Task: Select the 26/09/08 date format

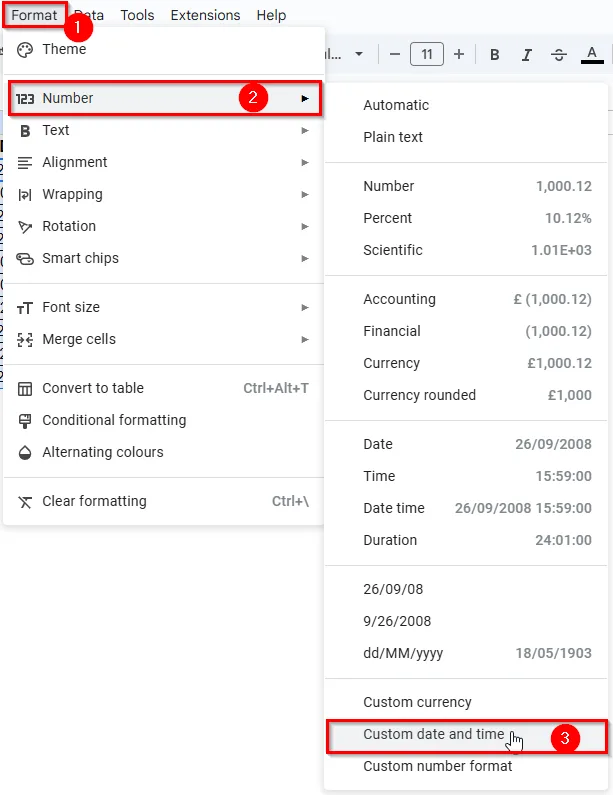Action: [x=466, y=590]
